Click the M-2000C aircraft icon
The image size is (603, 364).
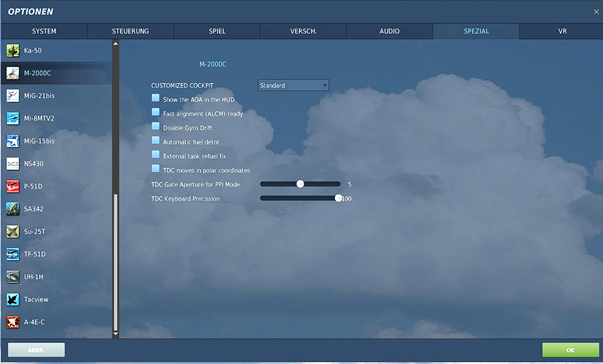13,73
